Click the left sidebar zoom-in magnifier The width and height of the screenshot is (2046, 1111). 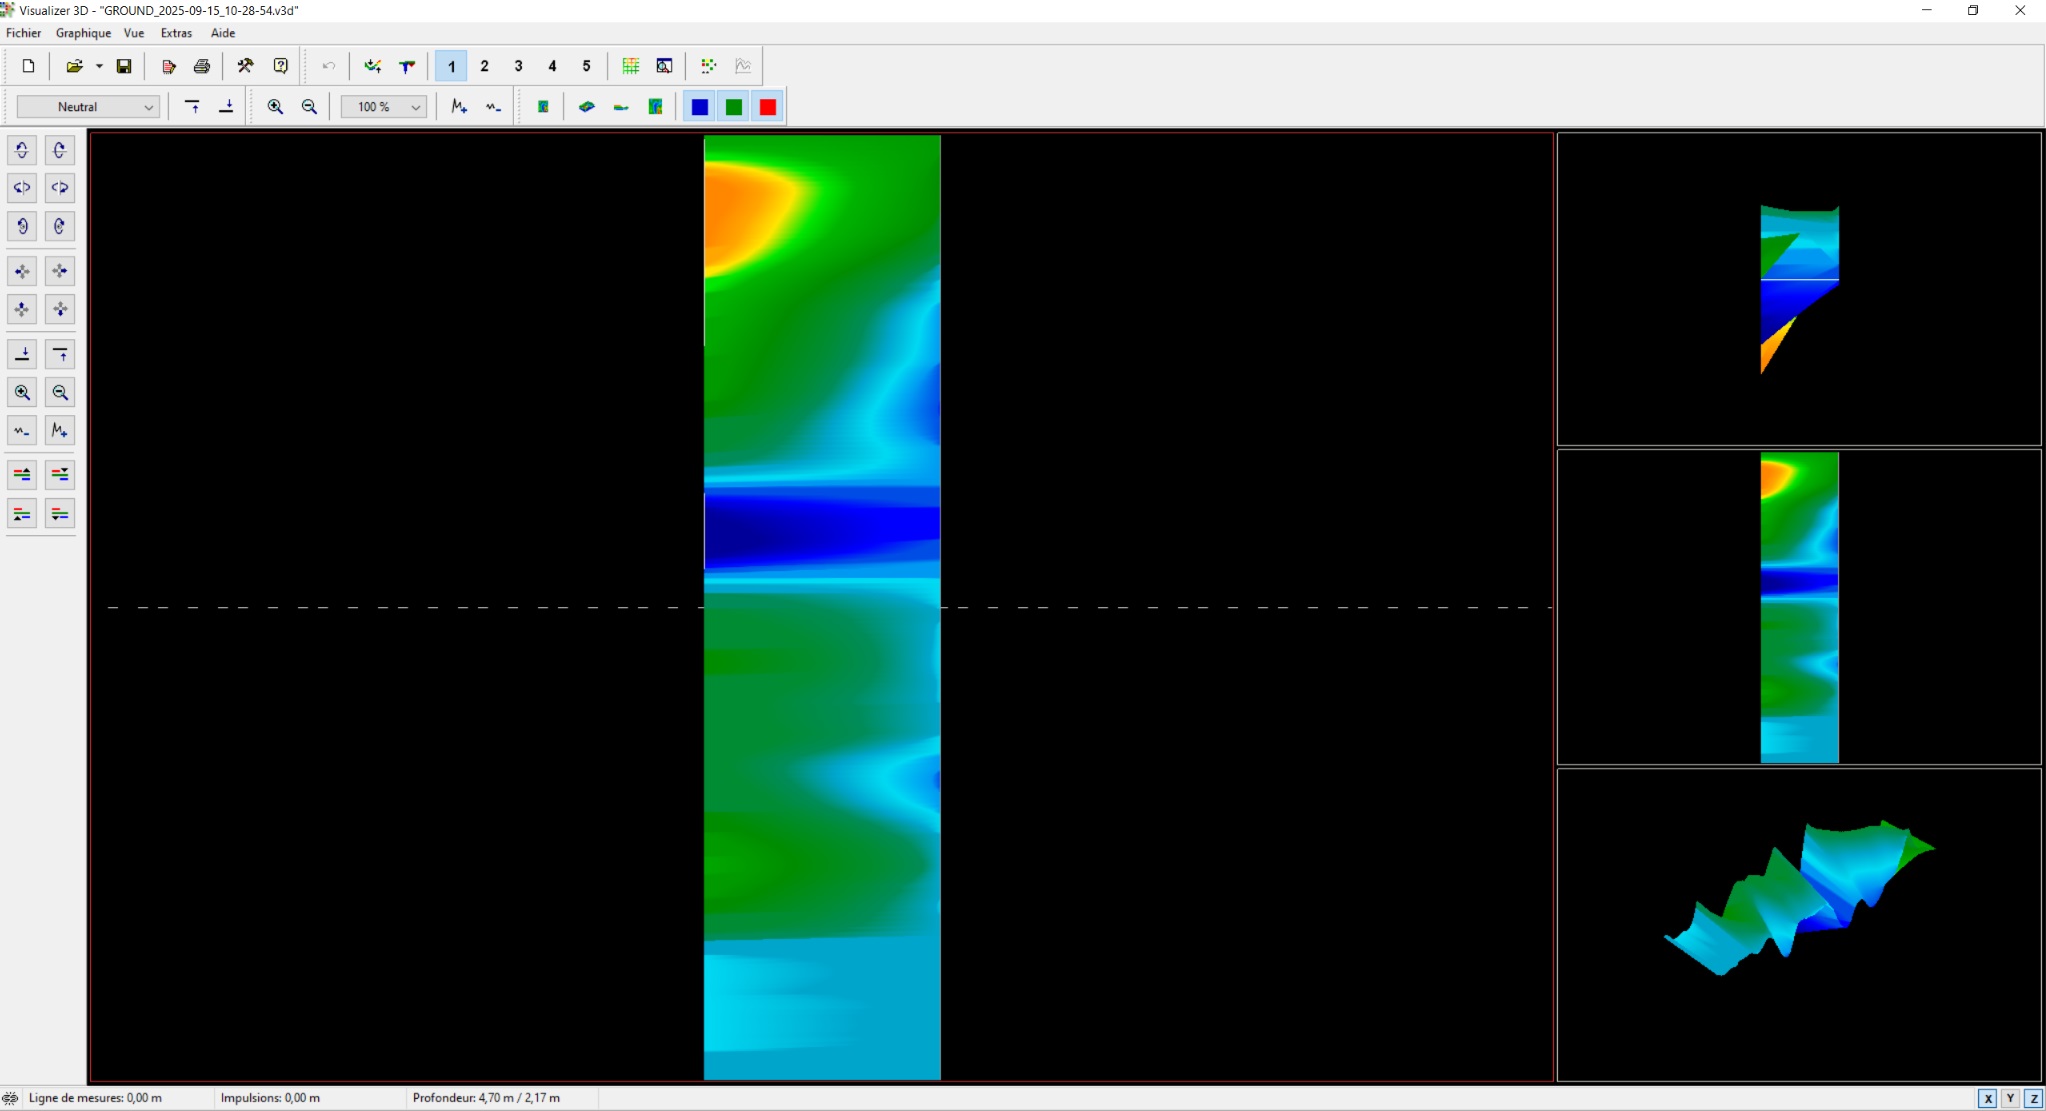tap(22, 393)
